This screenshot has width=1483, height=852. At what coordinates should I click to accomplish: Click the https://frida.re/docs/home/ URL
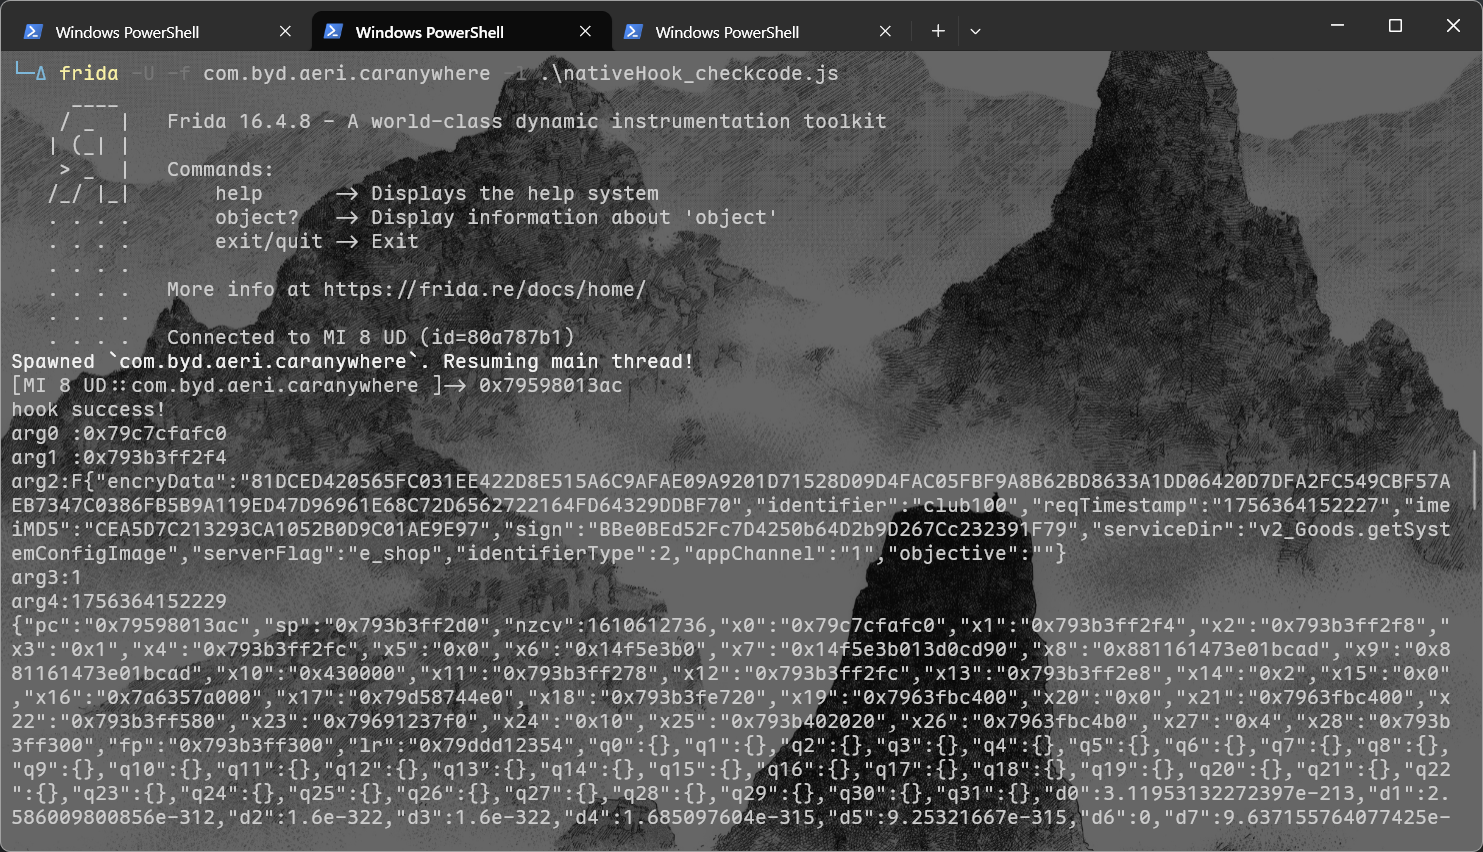(485, 290)
